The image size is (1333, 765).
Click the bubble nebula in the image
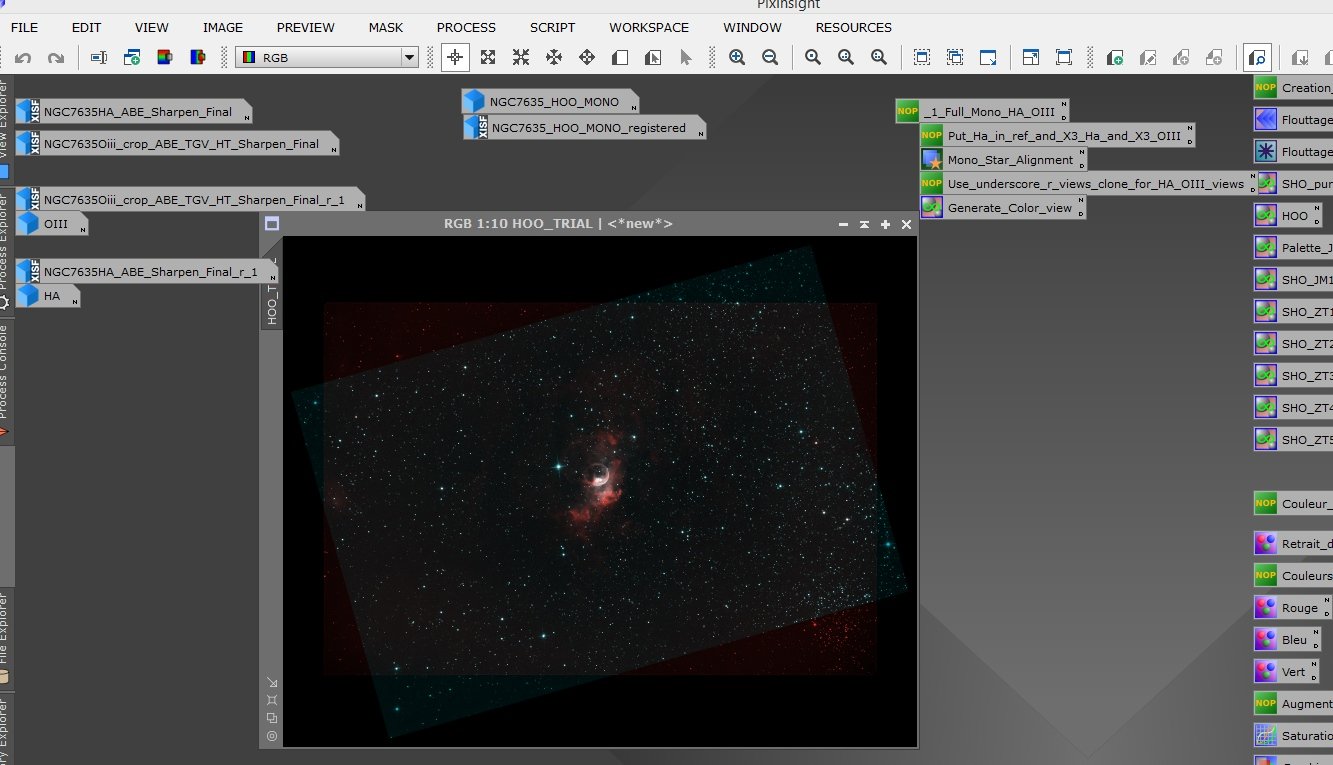[x=600, y=475]
